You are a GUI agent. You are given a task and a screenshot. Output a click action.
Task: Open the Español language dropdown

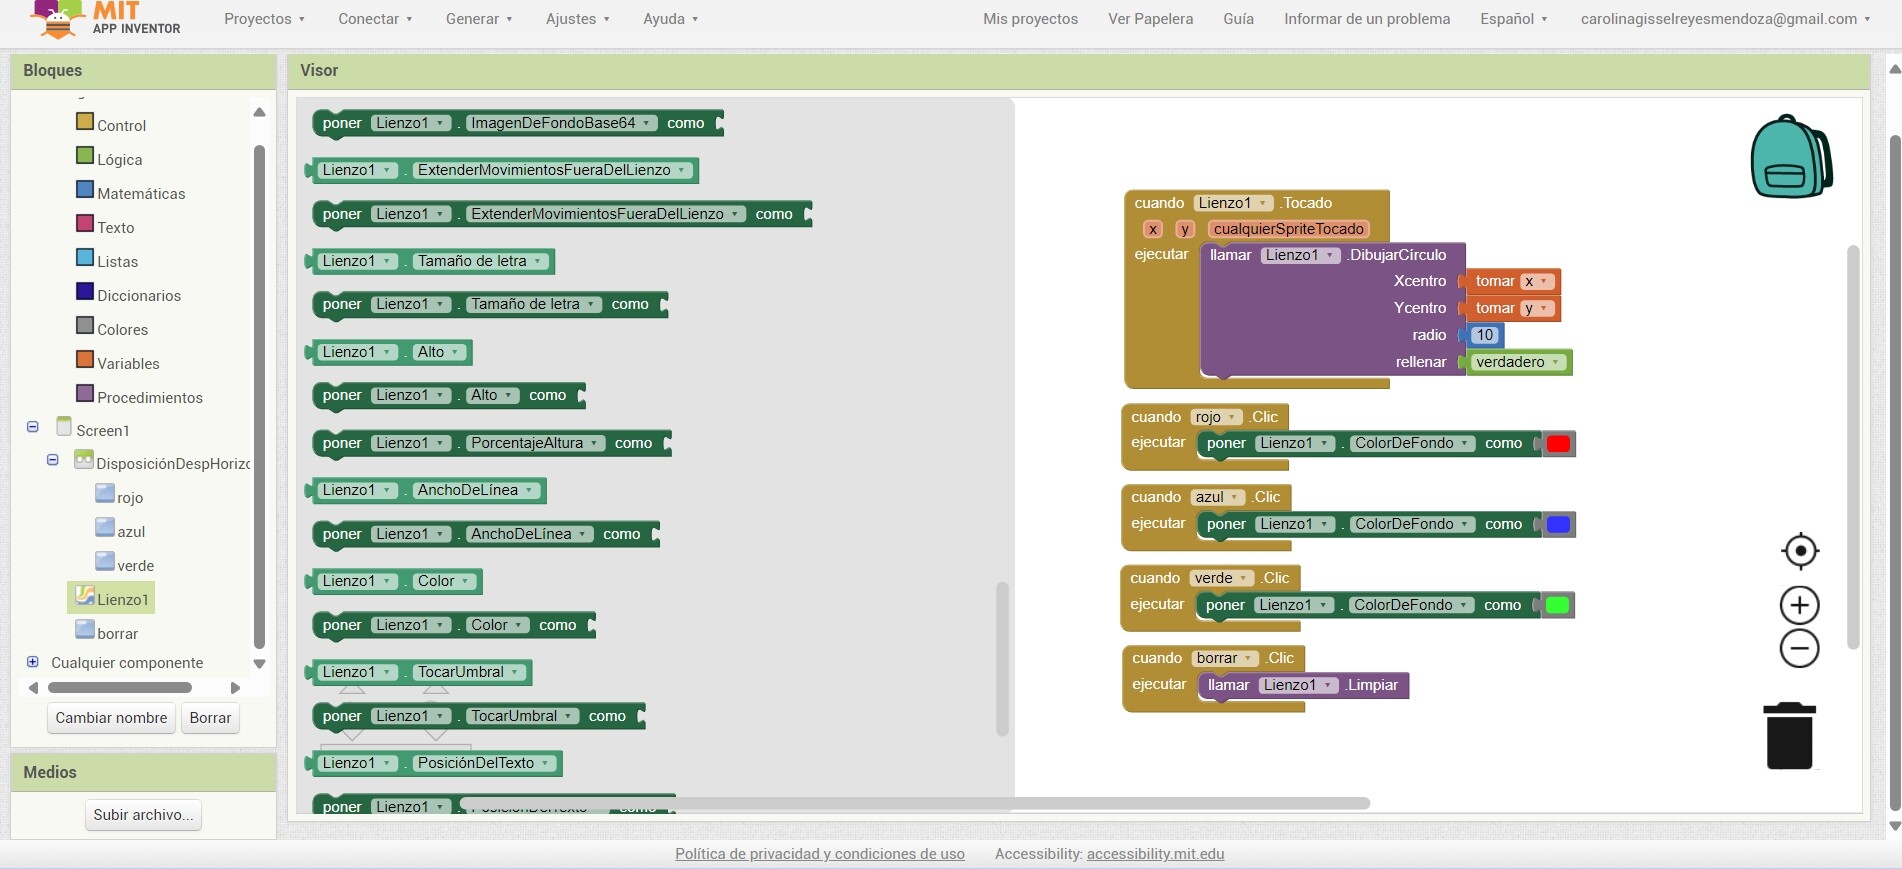point(1514,19)
